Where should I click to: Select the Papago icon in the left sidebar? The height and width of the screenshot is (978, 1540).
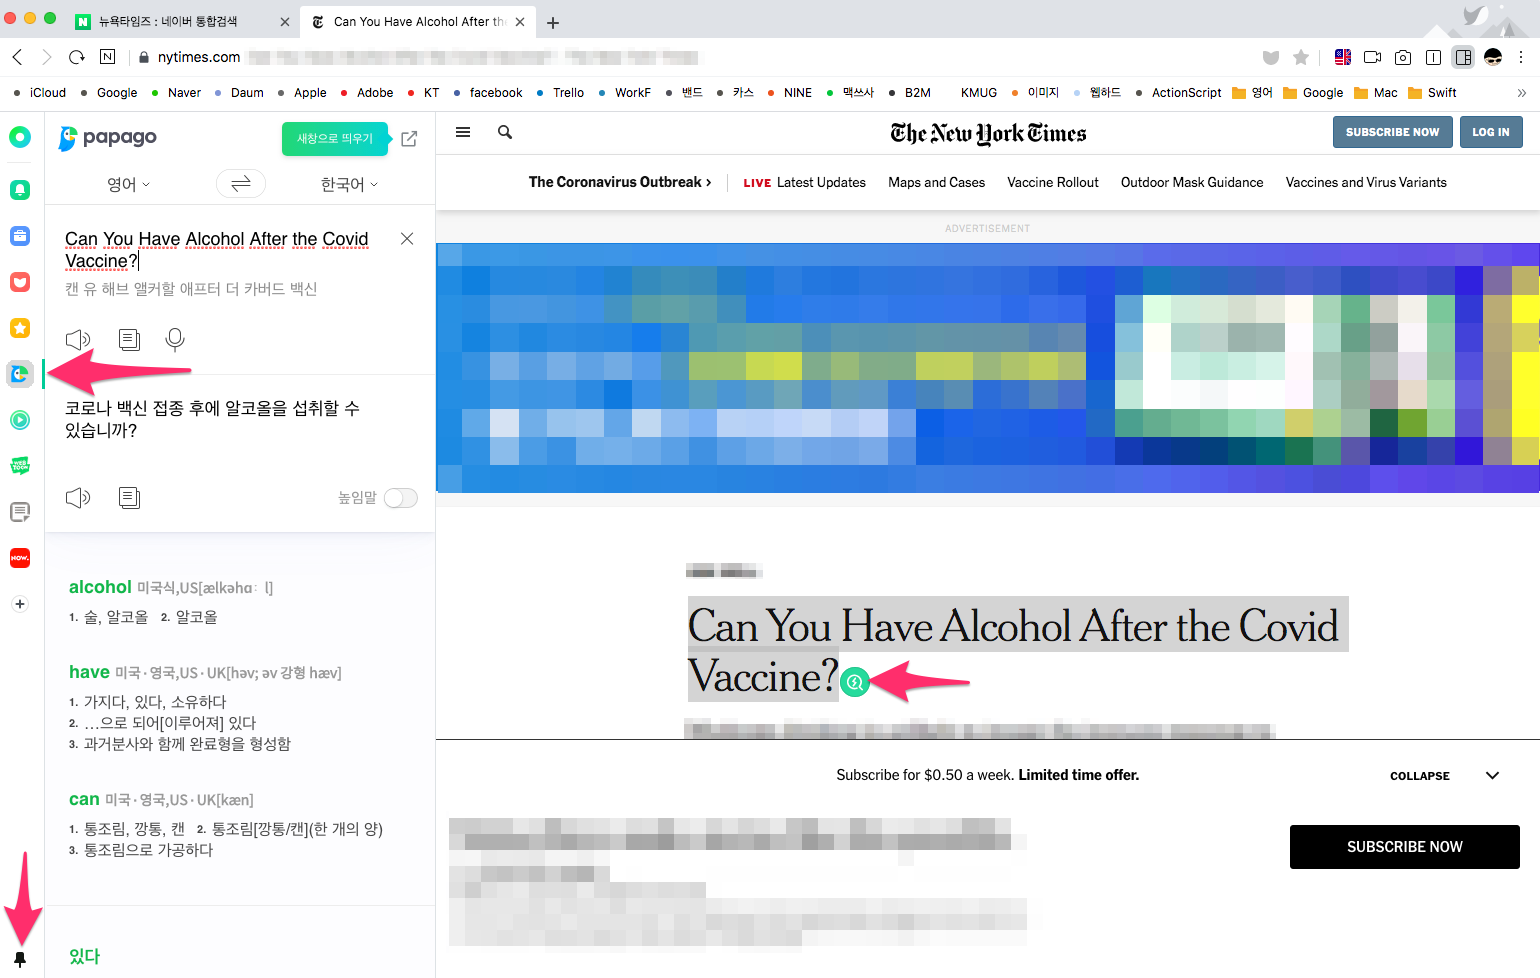[x=20, y=374]
